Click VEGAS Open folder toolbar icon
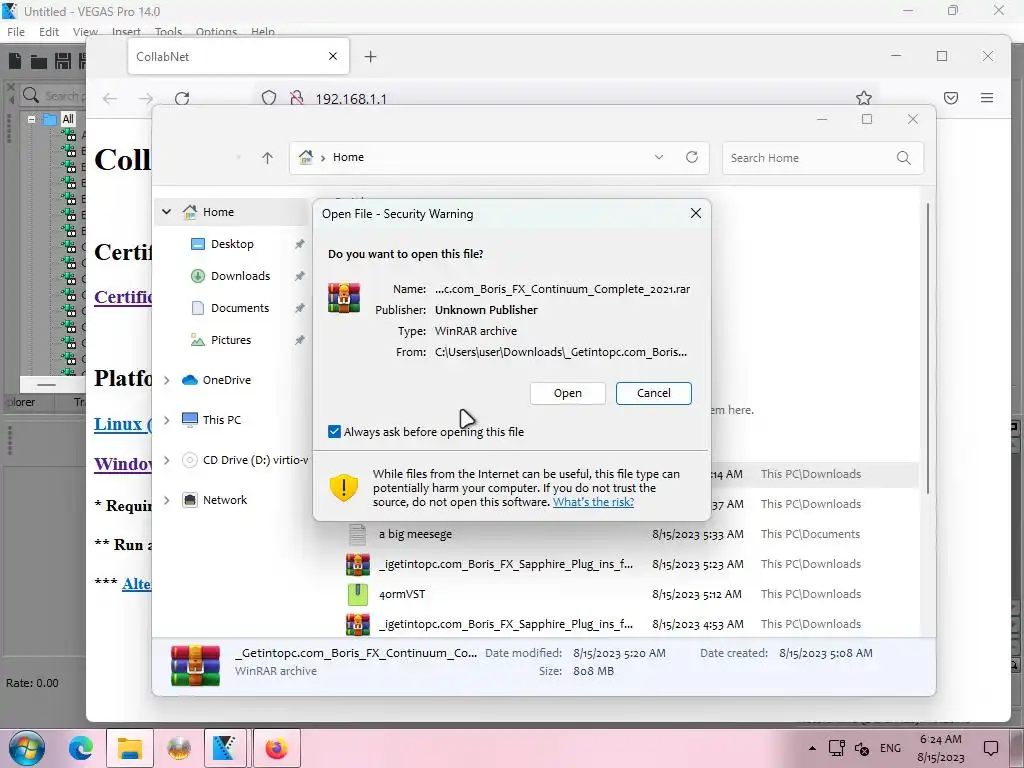The height and width of the screenshot is (768, 1024). tap(39, 61)
